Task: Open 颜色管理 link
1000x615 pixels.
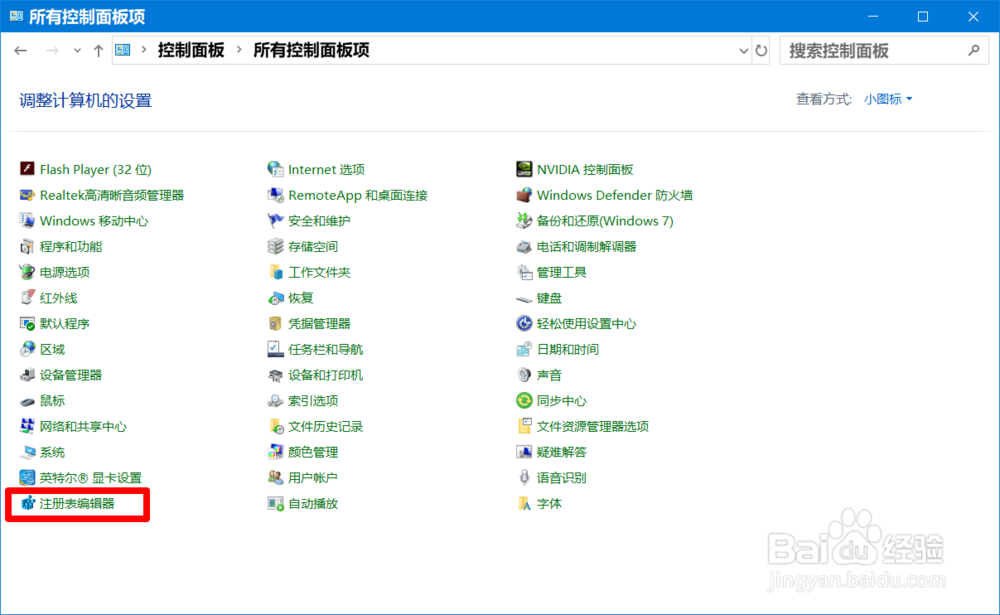Action: (x=313, y=452)
